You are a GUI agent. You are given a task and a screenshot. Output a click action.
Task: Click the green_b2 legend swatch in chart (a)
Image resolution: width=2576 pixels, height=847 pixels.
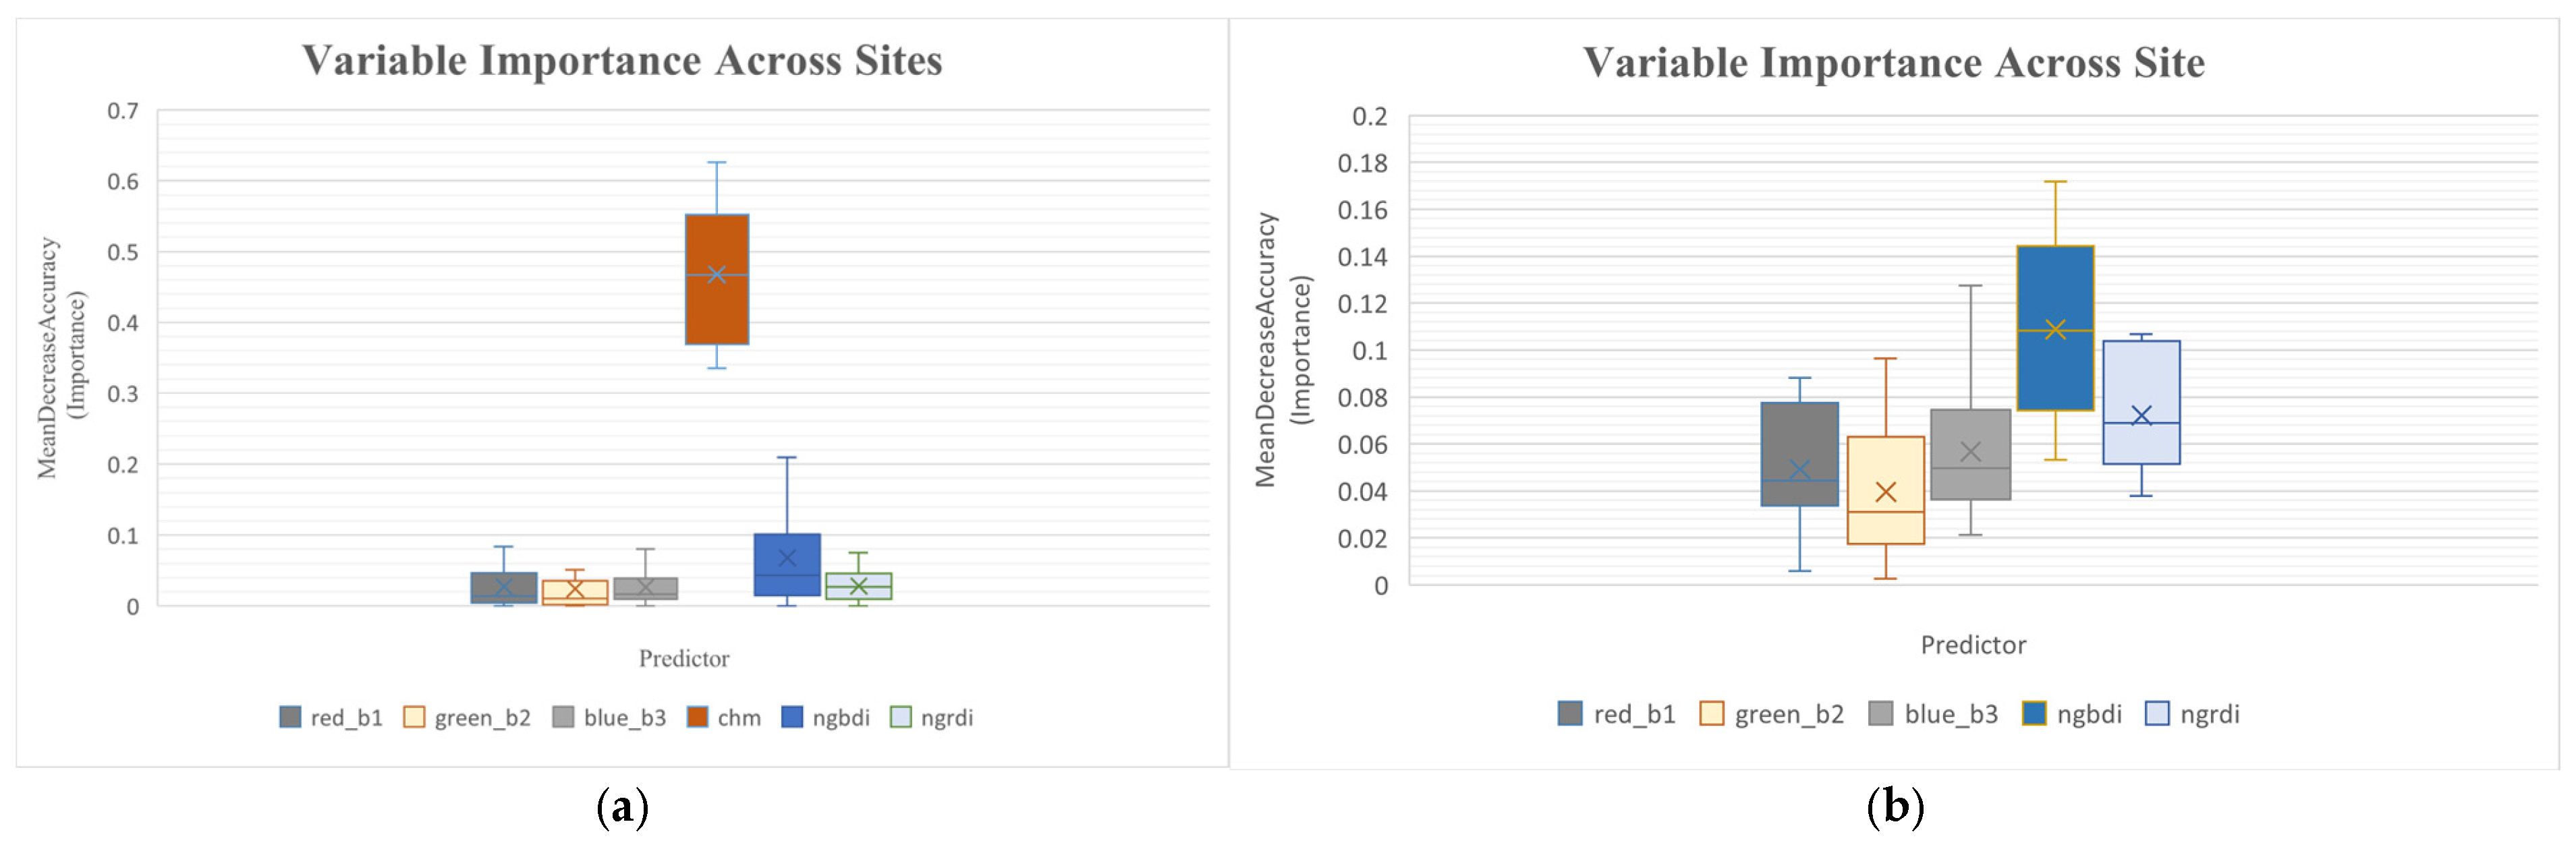pos(414,717)
